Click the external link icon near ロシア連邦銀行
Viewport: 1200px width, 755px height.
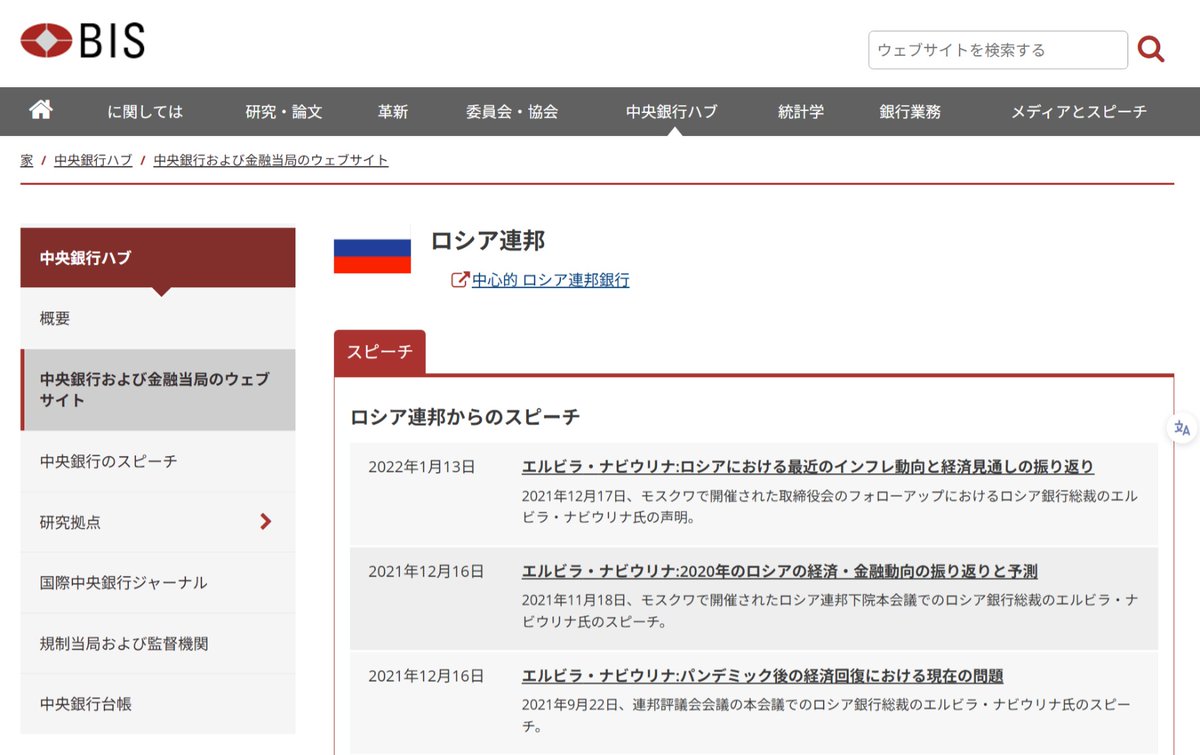[460, 280]
